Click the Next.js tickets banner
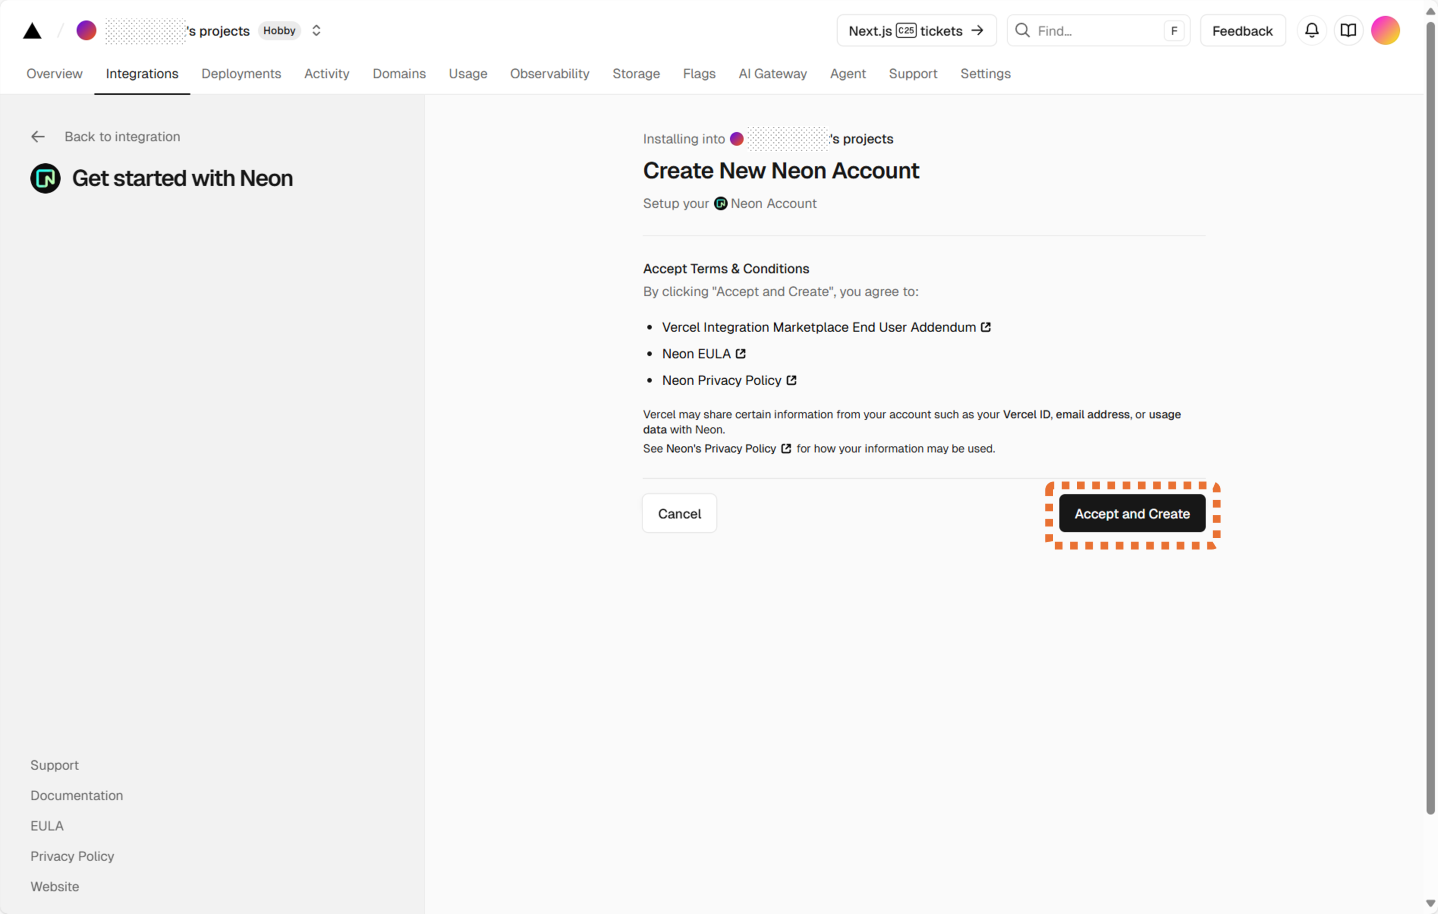The width and height of the screenshot is (1438, 914). pos(916,31)
